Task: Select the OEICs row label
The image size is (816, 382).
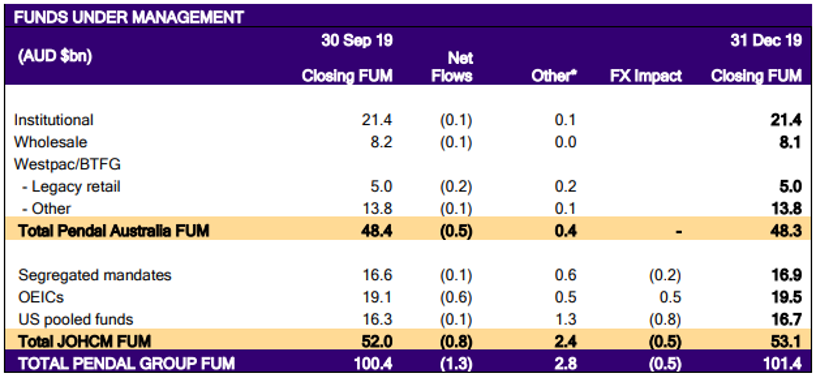Action: point(42,297)
